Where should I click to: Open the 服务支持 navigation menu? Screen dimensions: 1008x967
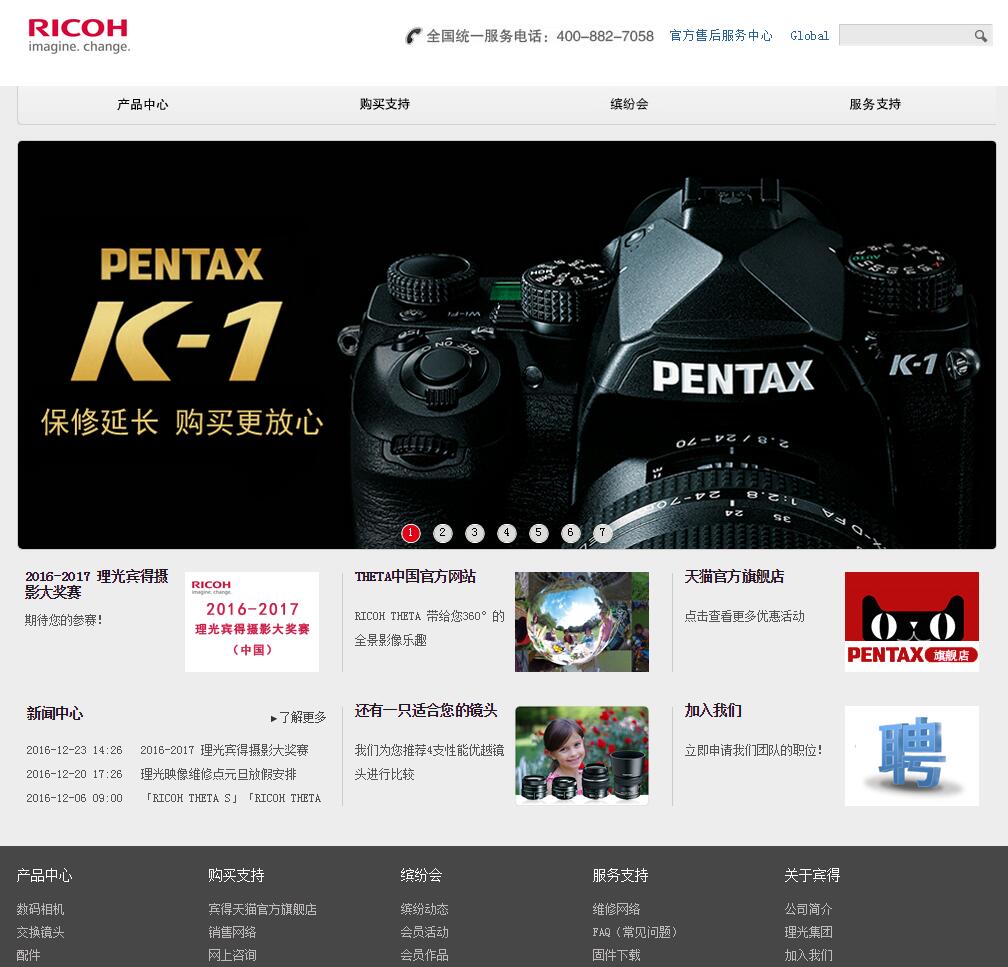(875, 104)
